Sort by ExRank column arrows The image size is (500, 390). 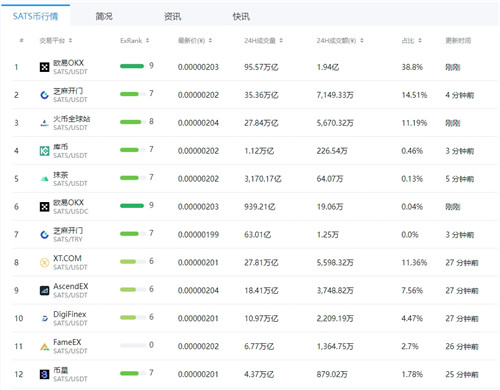147,40
